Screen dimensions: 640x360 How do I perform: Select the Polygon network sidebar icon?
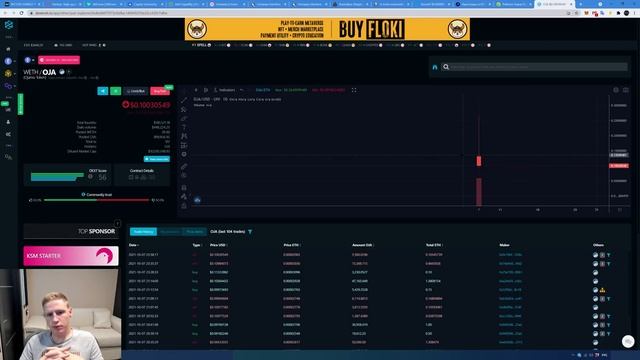pos(8,86)
